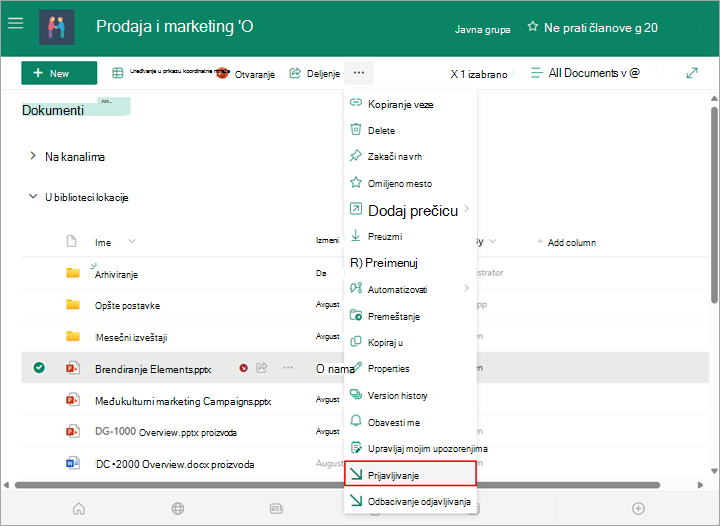Select Preuzmi to download the file
The width and height of the screenshot is (720, 526).
[x=411, y=236]
